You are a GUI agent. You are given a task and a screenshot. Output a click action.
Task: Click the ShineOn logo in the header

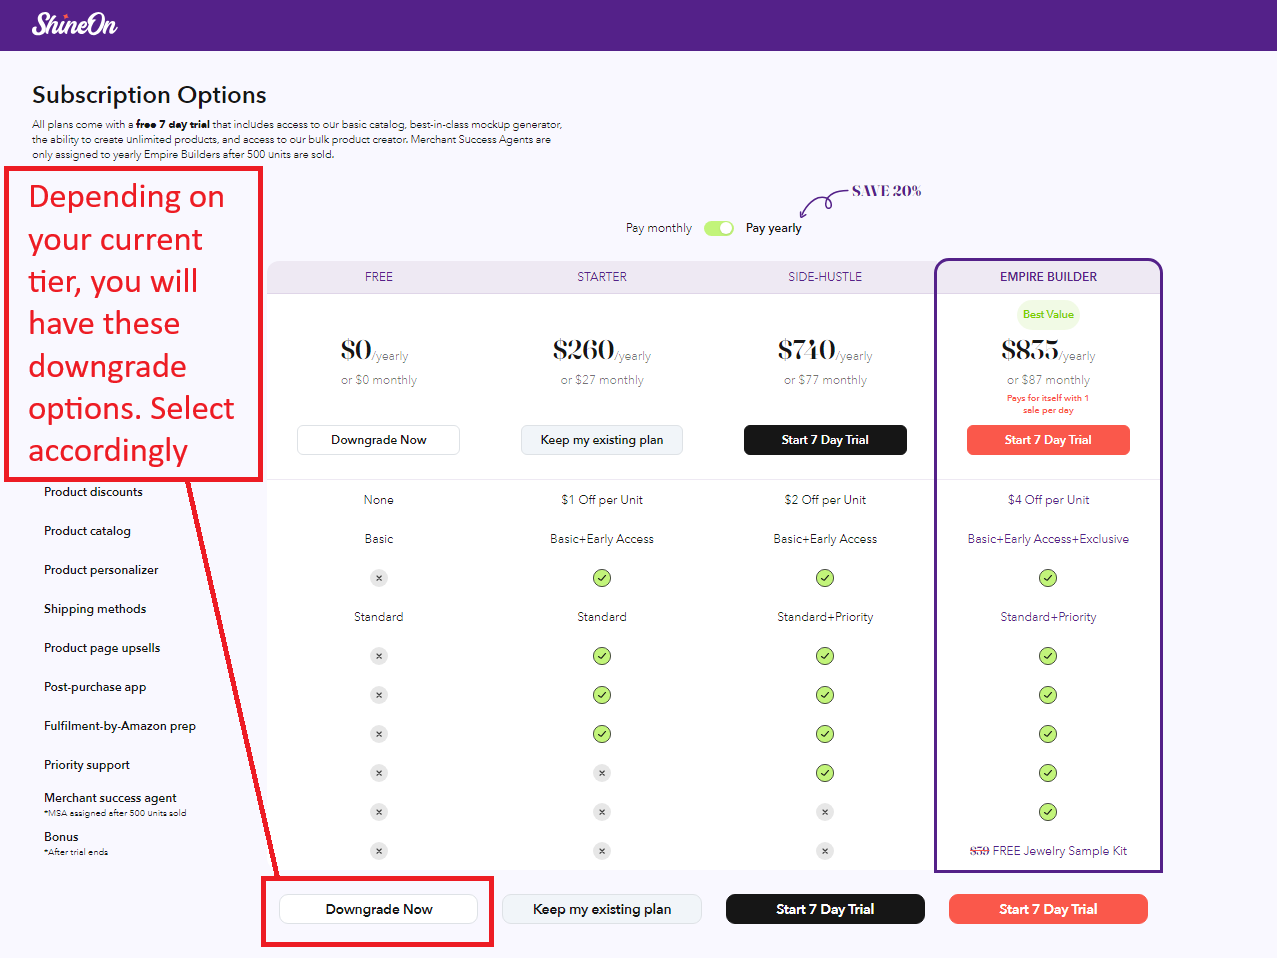point(74,24)
